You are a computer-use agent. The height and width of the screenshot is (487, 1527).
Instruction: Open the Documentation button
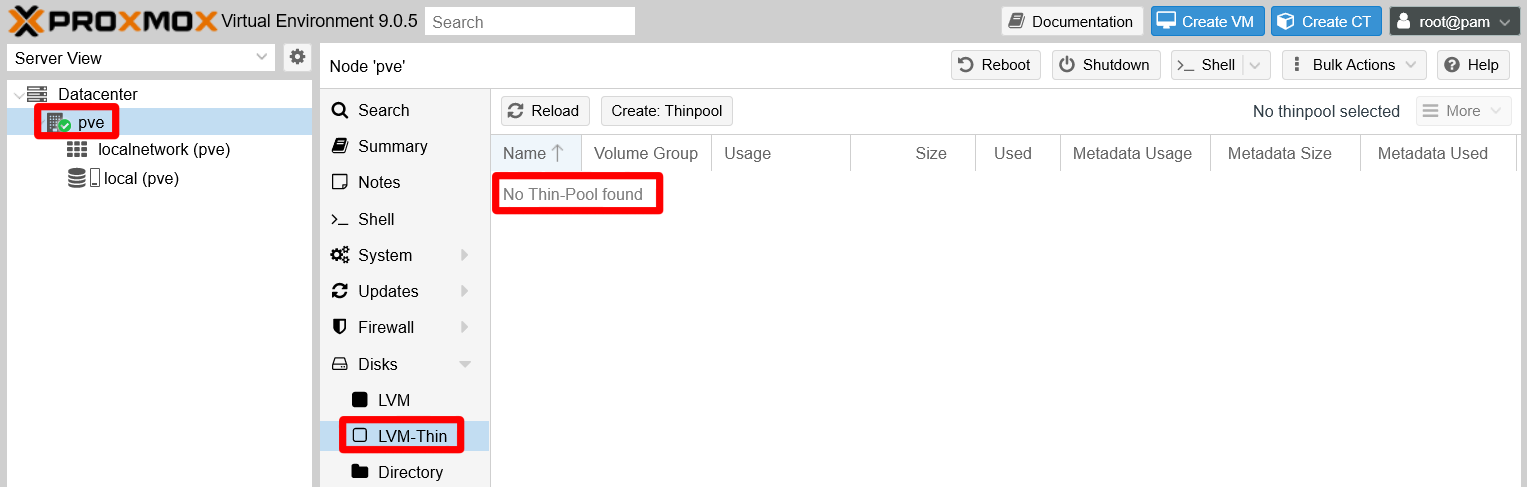tap(1072, 21)
